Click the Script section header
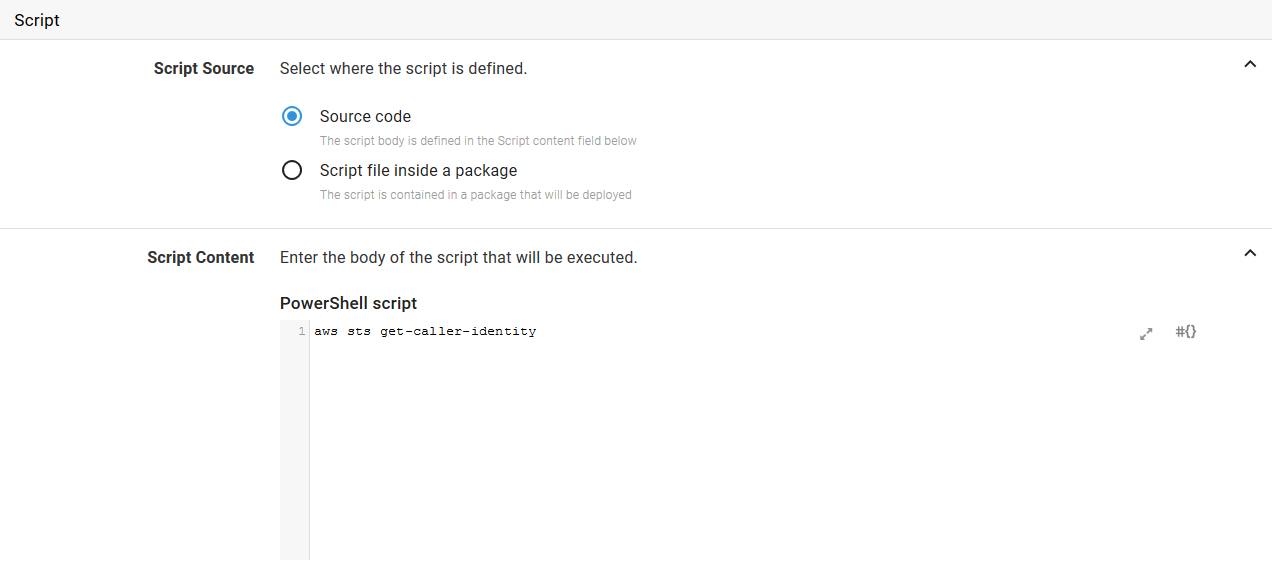 (37, 20)
